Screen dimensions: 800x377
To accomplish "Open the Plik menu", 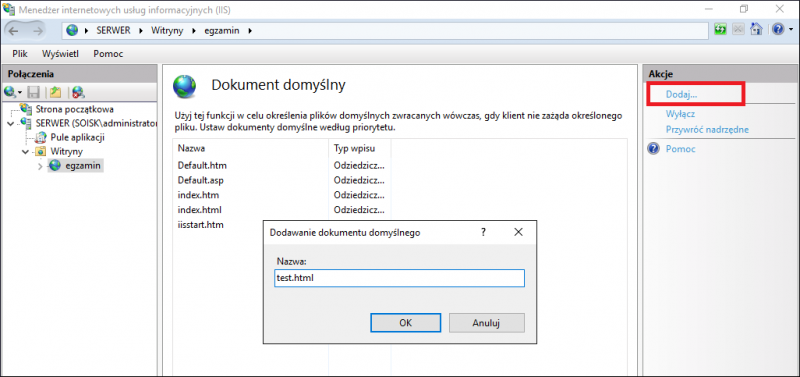I will pyautogui.click(x=19, y=54).
